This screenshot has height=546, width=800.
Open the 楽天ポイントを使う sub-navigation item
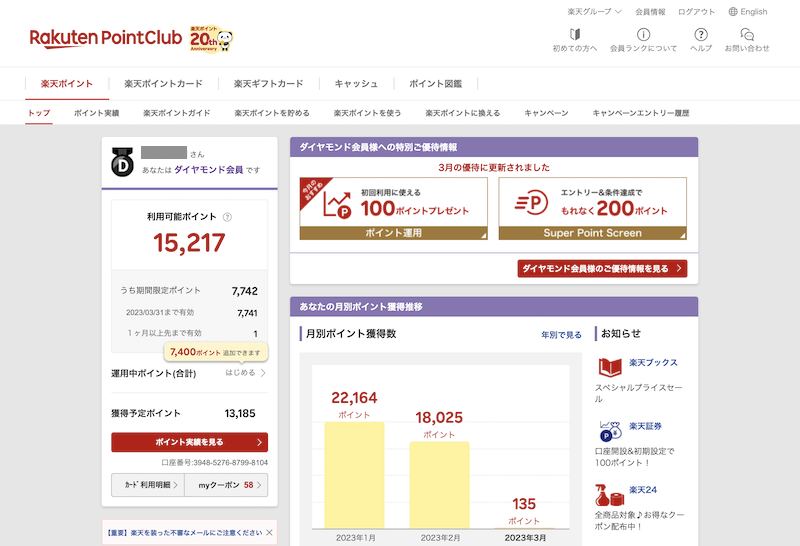coord(367,113)
